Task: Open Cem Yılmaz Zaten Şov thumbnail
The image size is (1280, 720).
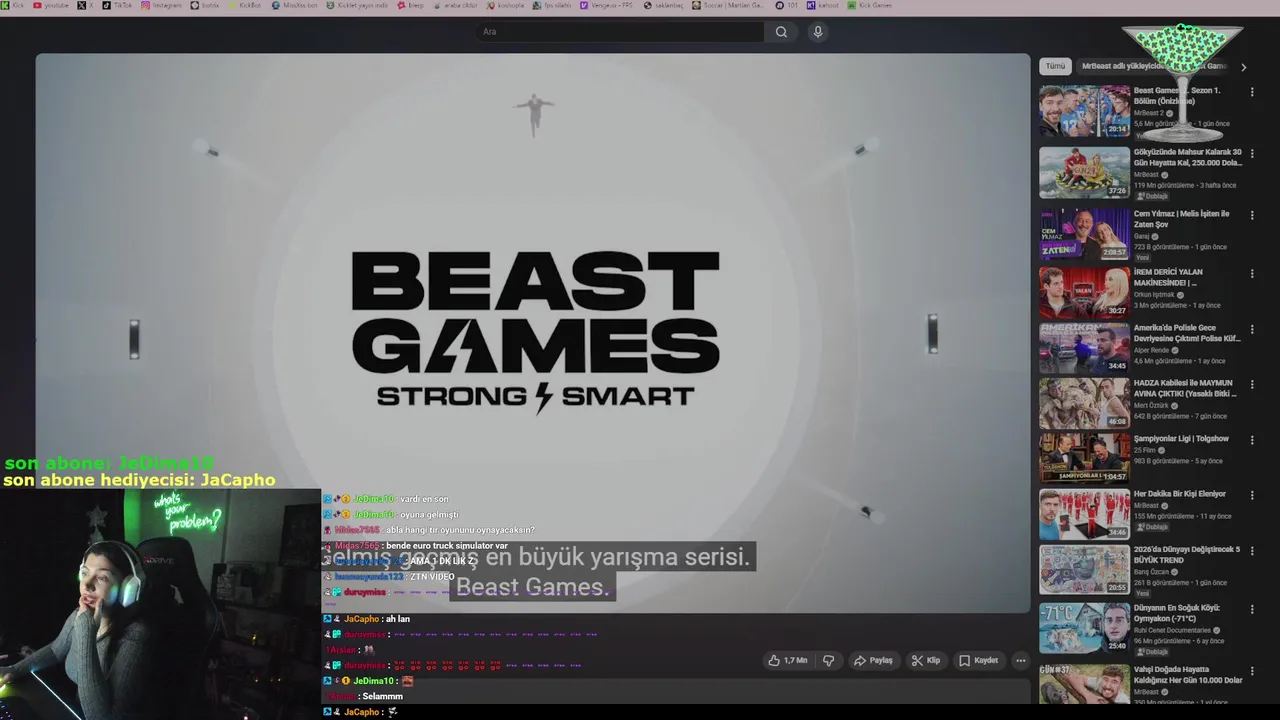Action: coord(1084,233)
